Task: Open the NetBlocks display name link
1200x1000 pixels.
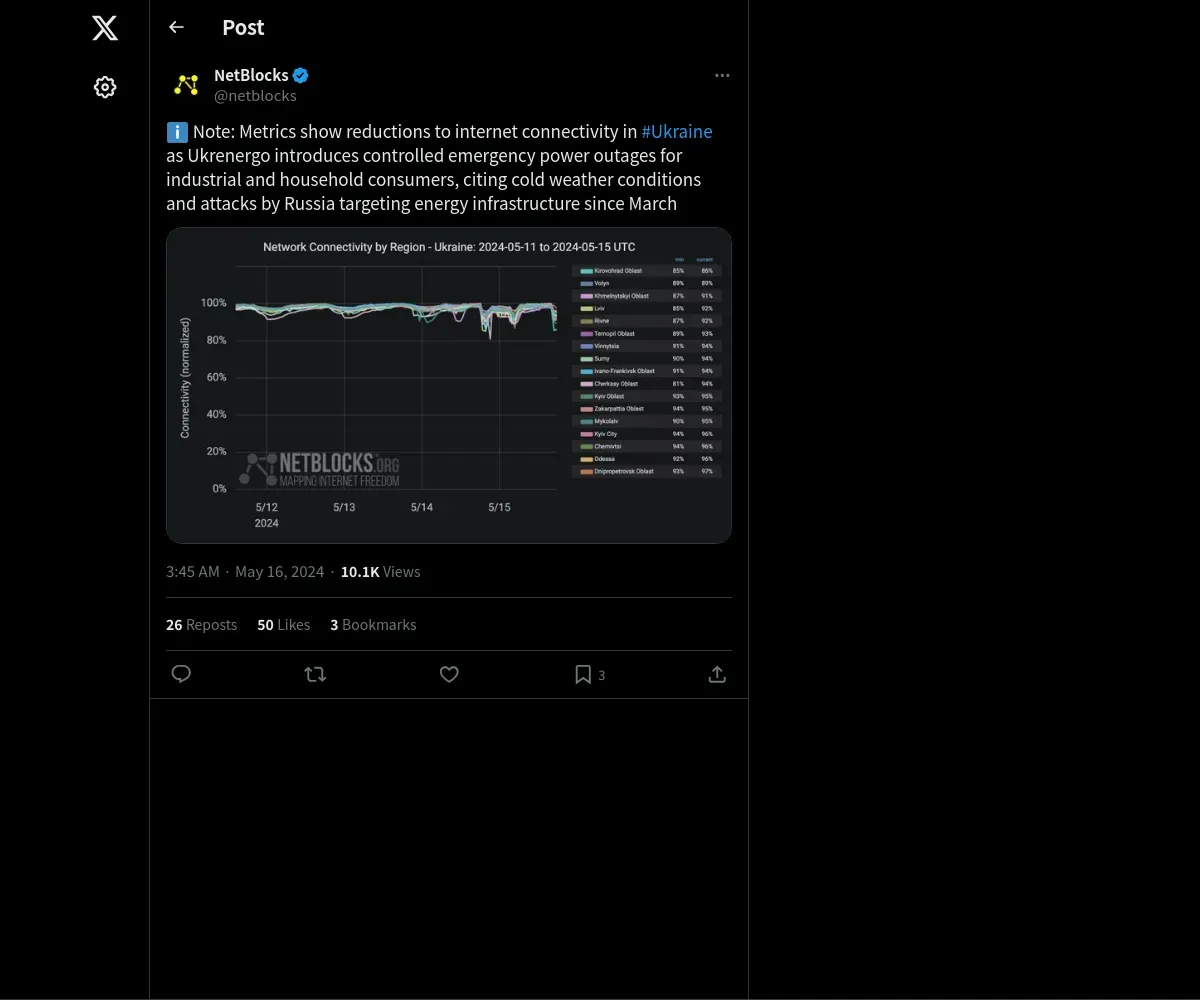Action: click(x=251, y=75)
